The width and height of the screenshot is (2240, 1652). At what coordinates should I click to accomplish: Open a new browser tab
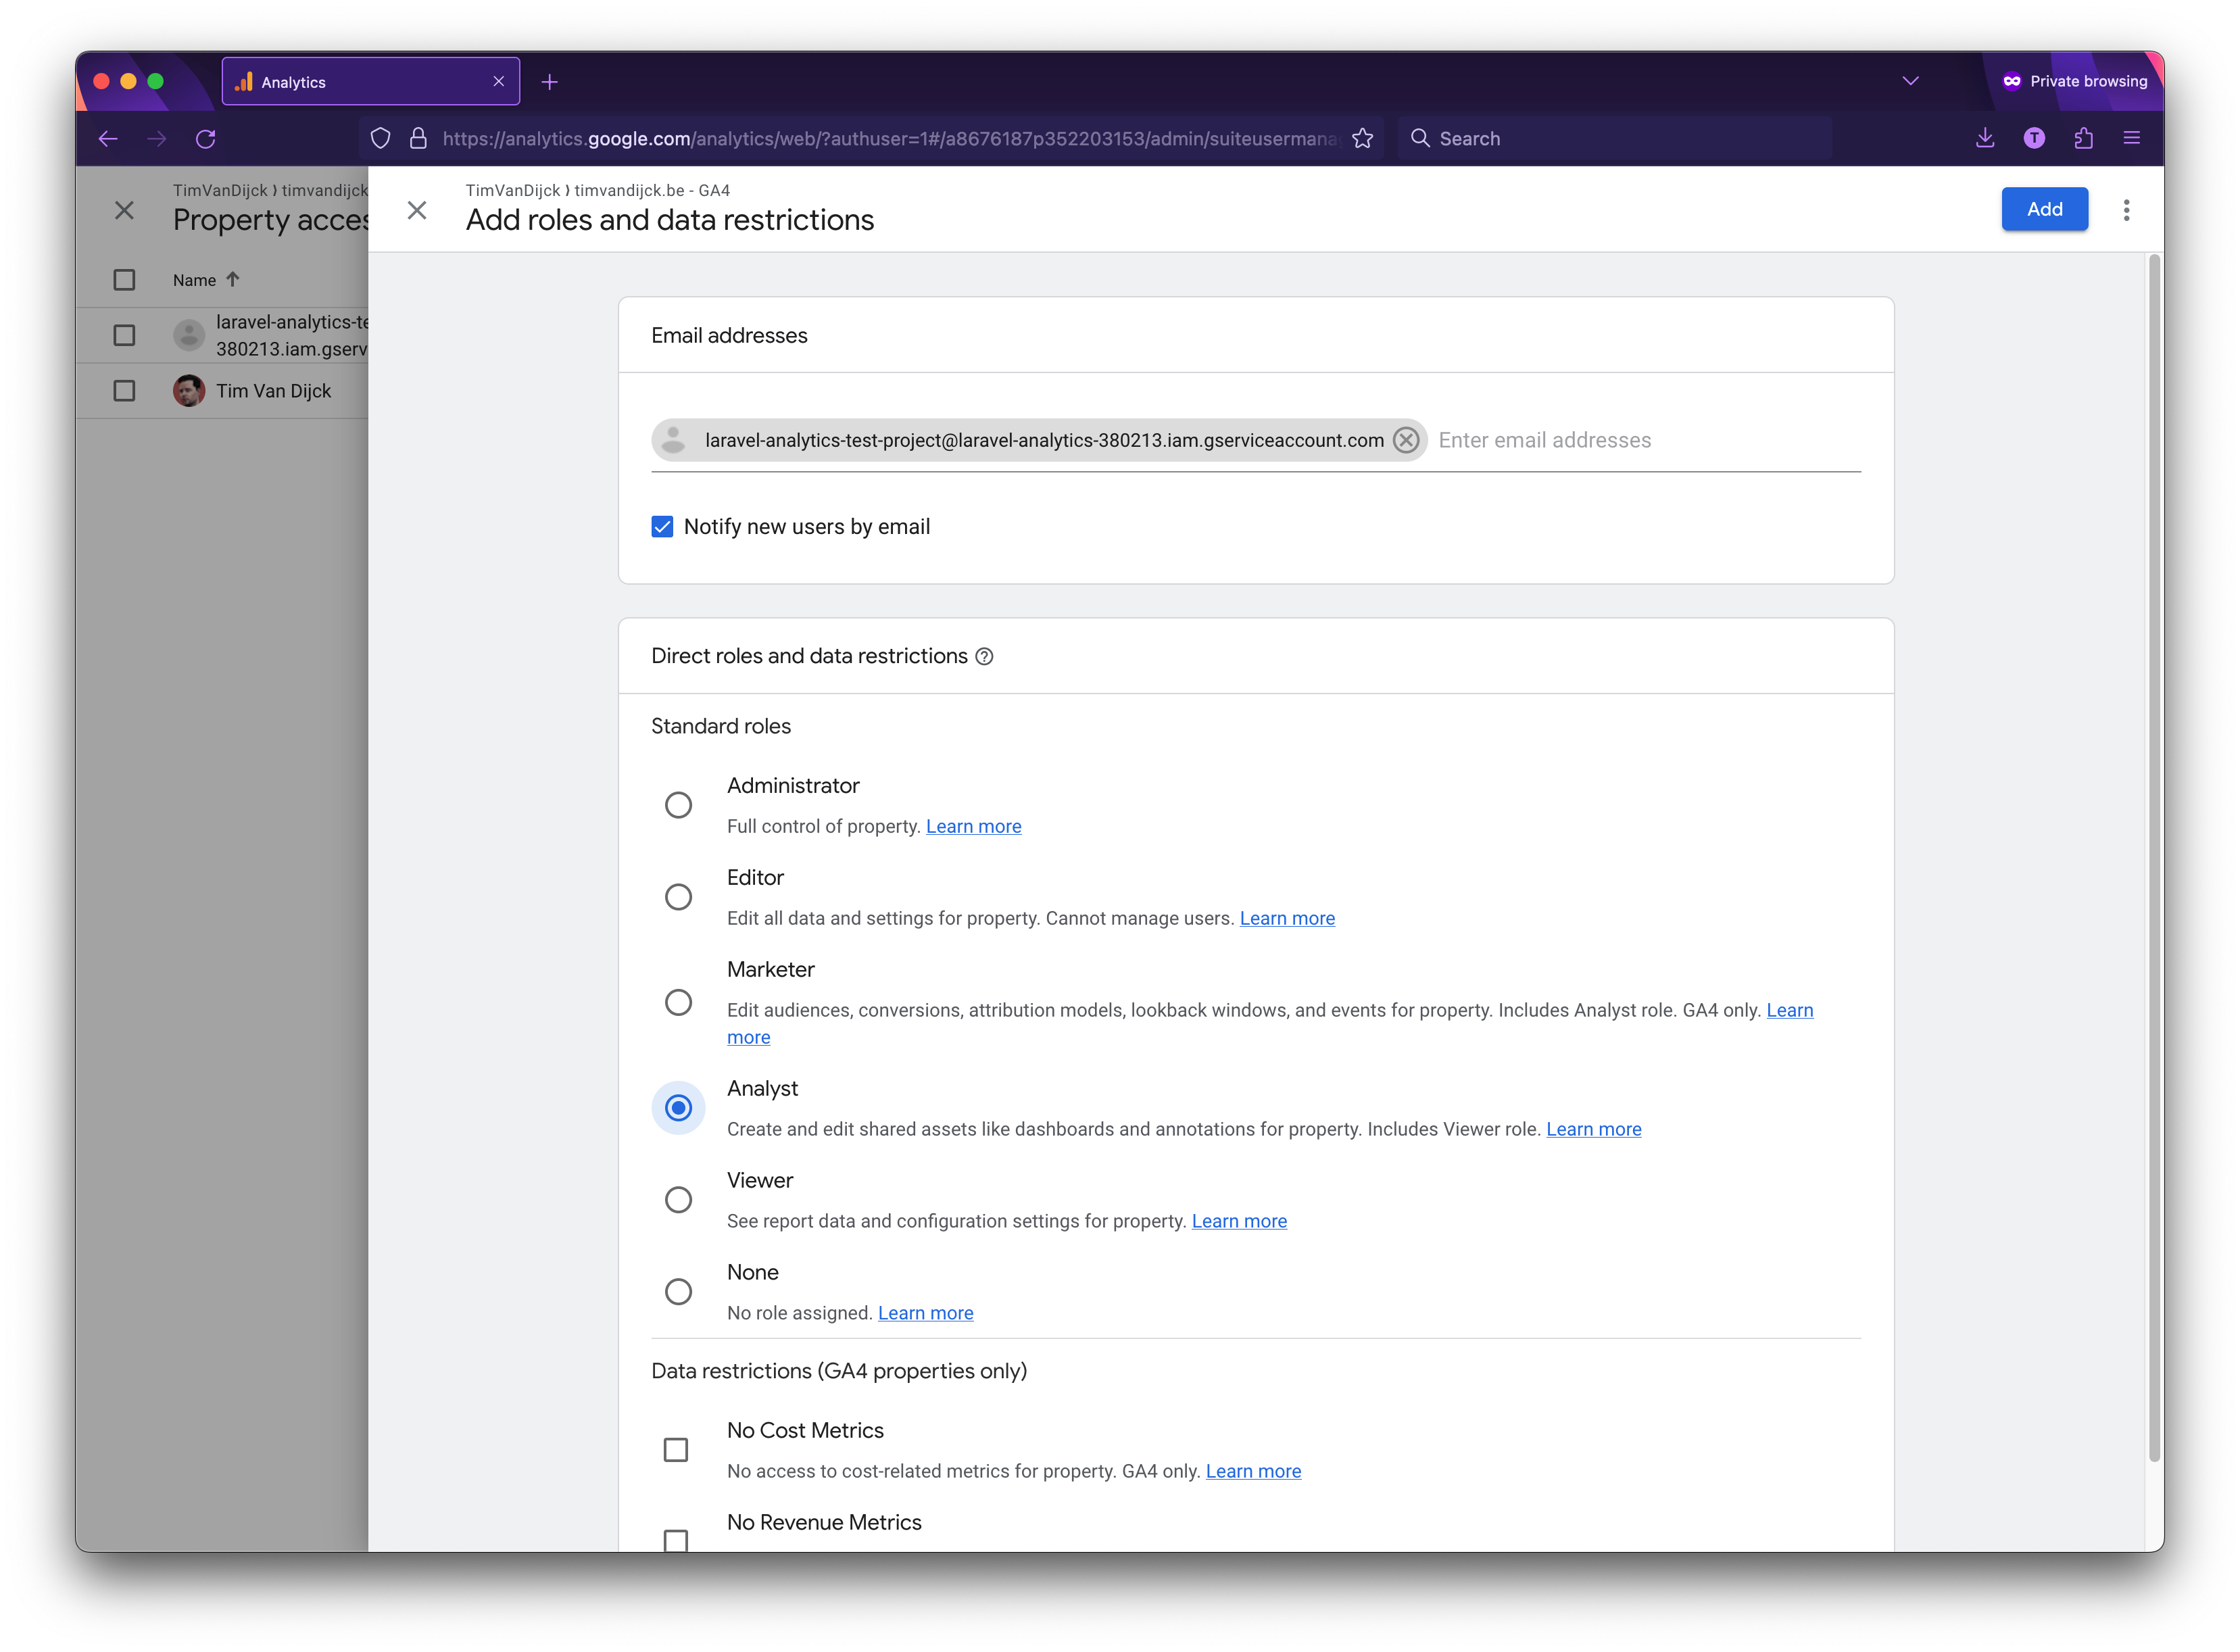click(549, 81)
